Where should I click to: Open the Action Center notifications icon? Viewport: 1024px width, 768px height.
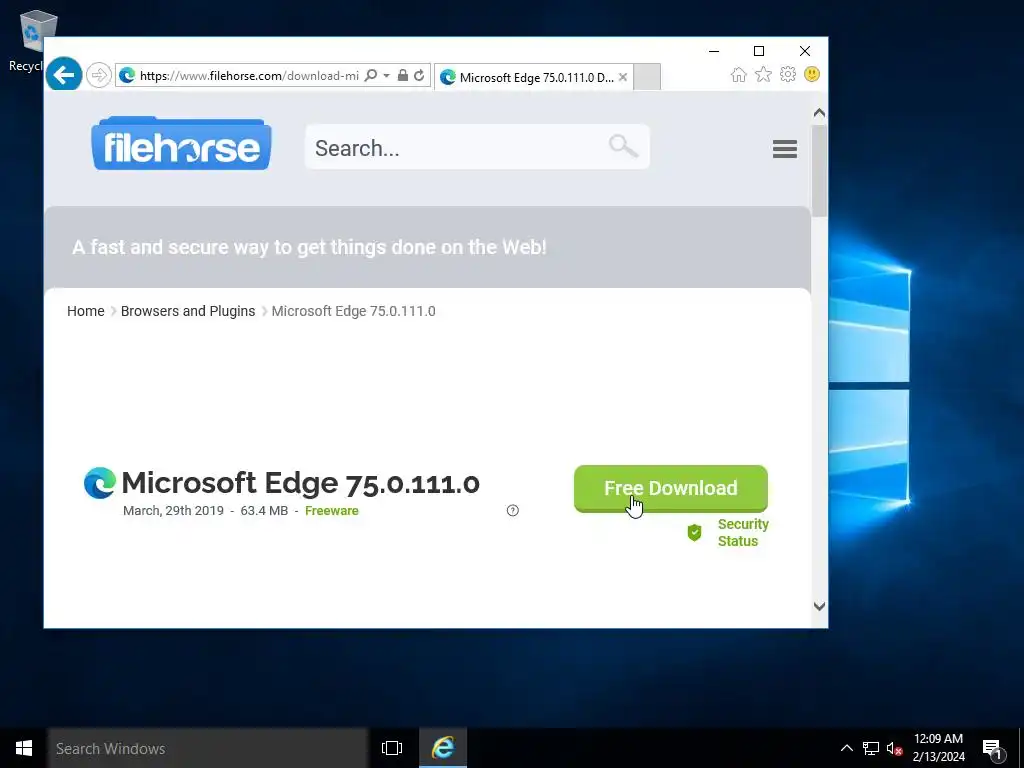pos(992,749)
